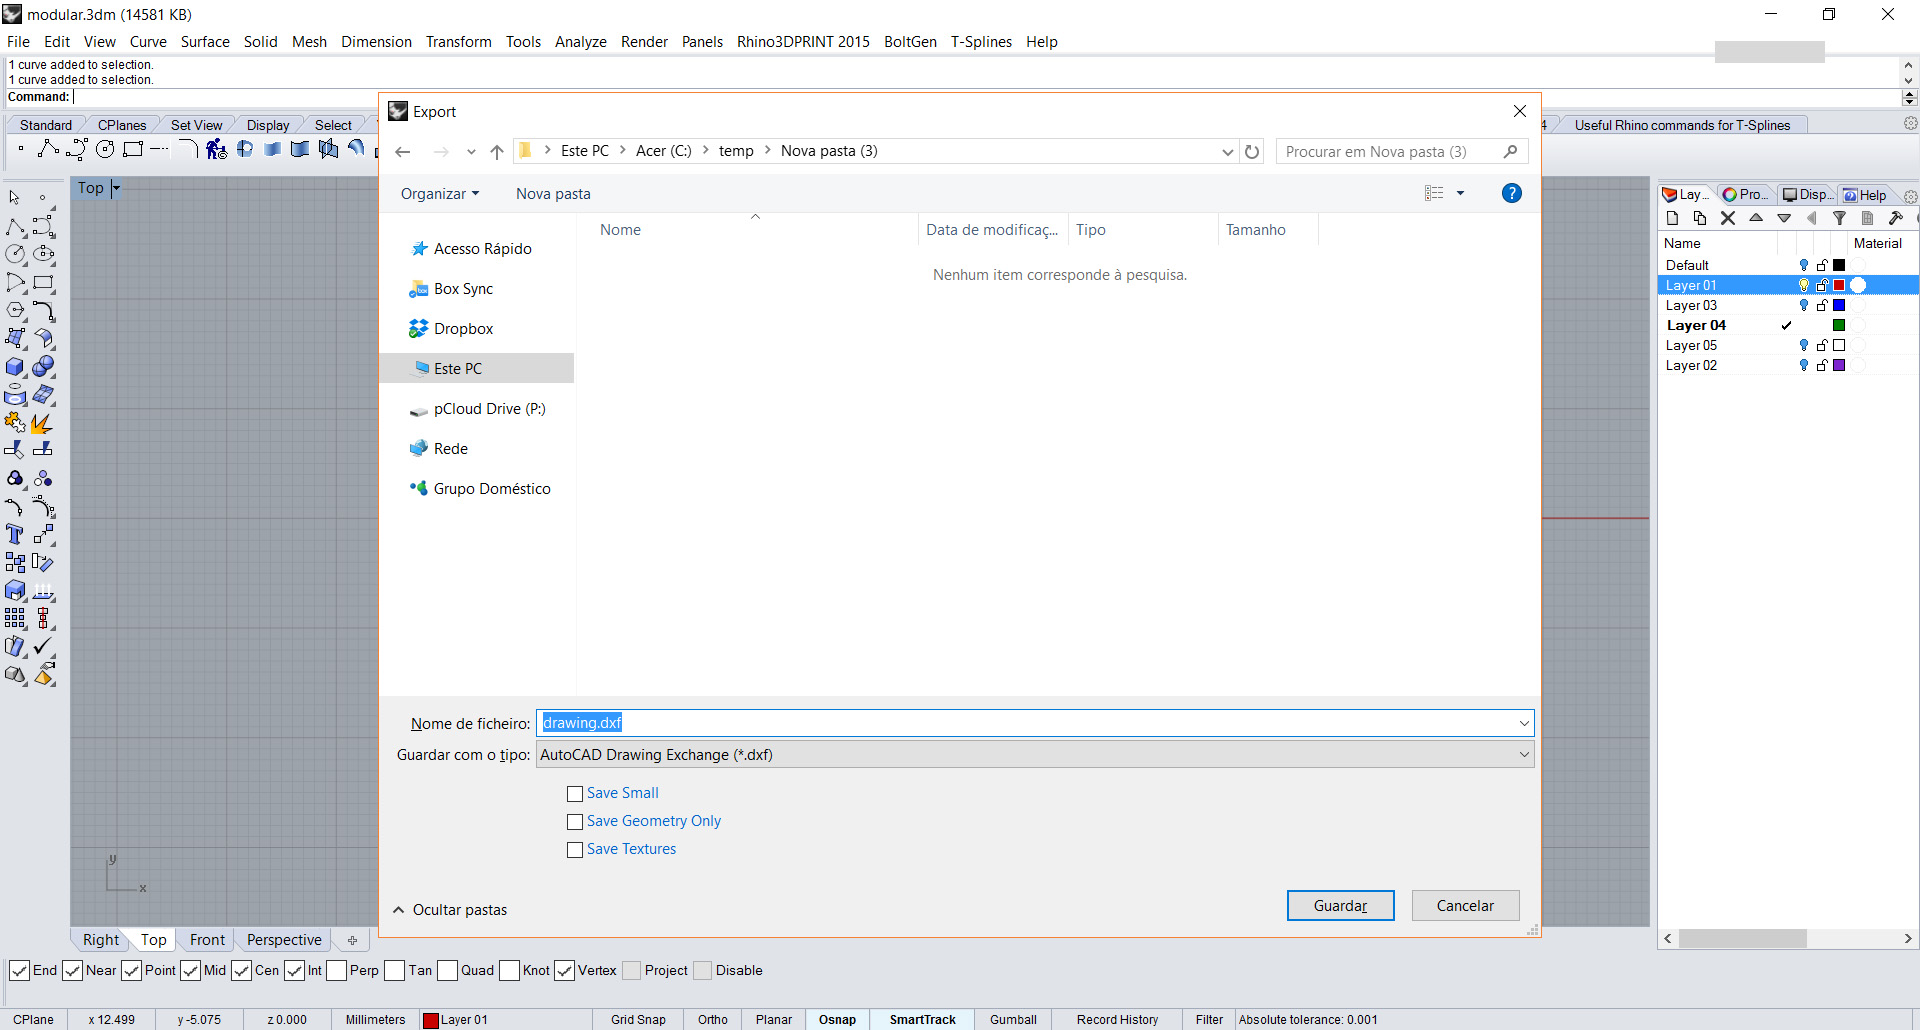Viewport: 1920px width, 1030px height.
Task: Toggle Grid Snap in the status bar
Action: (x=638, y=1020)
